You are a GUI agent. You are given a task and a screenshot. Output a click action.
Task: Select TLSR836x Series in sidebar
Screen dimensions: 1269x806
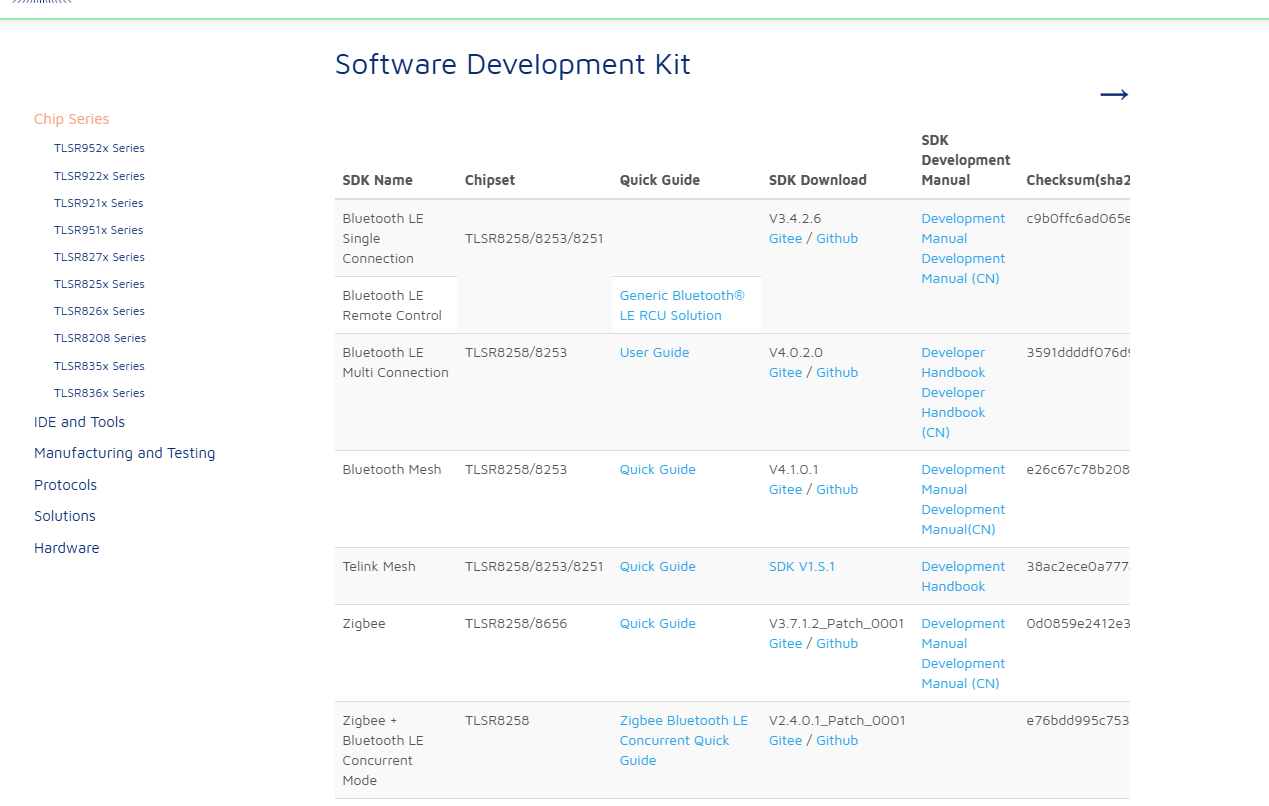(x=99, y=393)
